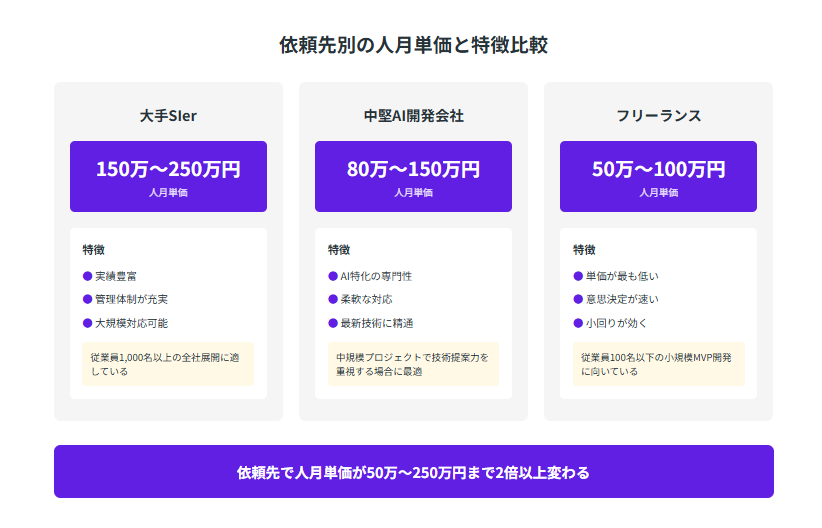Select the 中堅AI開発会社 column heading

pyautogui.click(x=413, y=116)
